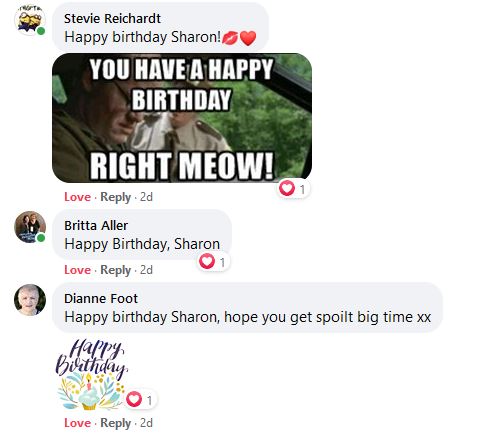The width and height of the screenshot is (498, 435).
Task: Open Dianne Foot's profile picture
Action: pyautogui.click(x=30, y=300)
